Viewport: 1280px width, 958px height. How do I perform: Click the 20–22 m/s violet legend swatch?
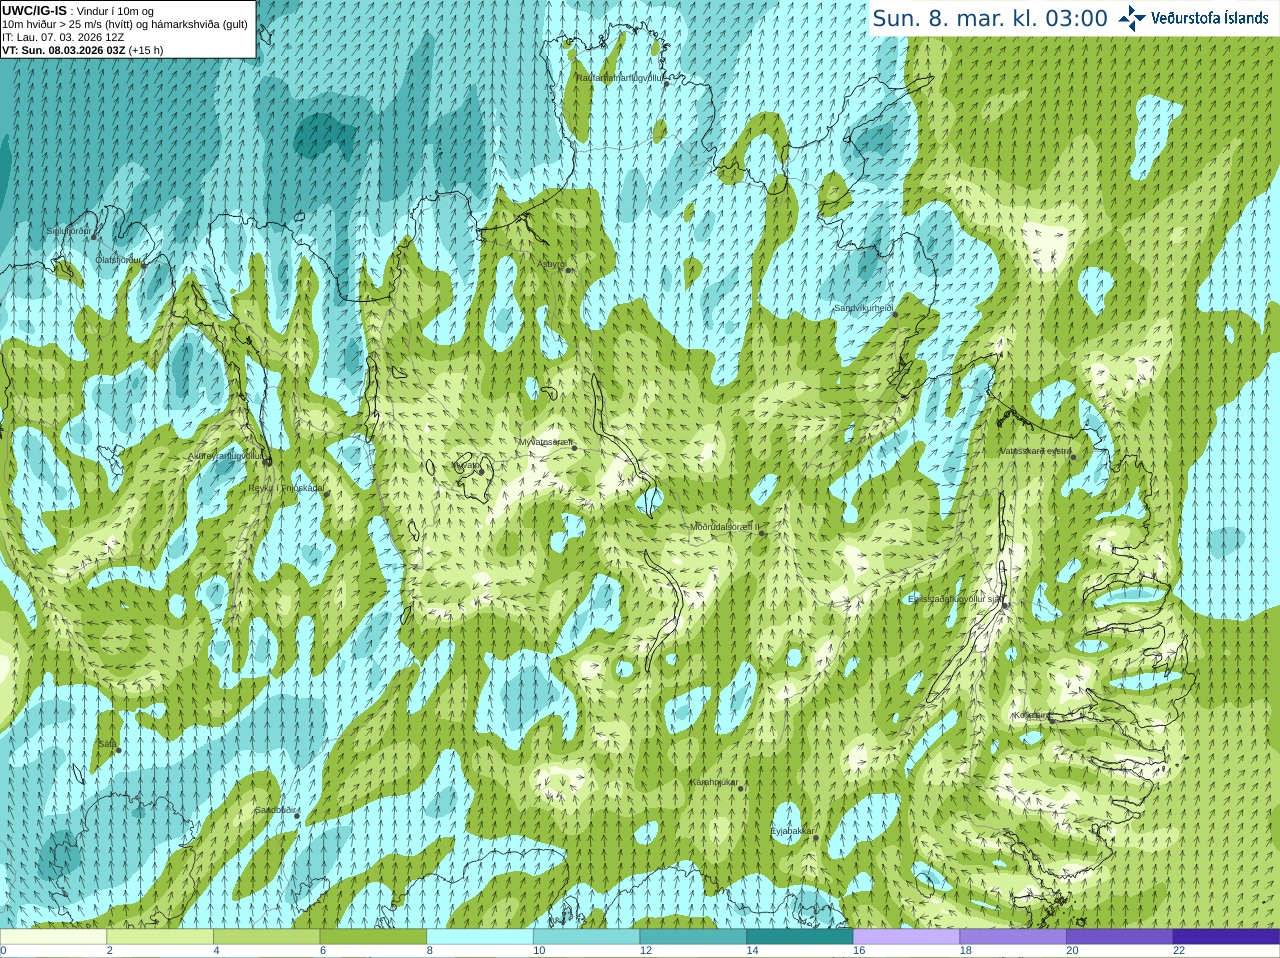[1120, 937]
